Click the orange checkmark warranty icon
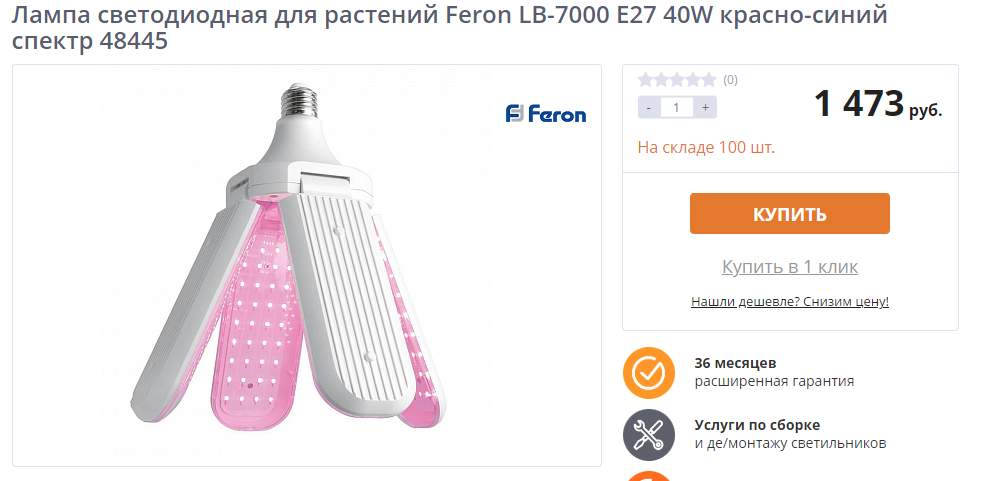The image size is (993, 481). 649,372
